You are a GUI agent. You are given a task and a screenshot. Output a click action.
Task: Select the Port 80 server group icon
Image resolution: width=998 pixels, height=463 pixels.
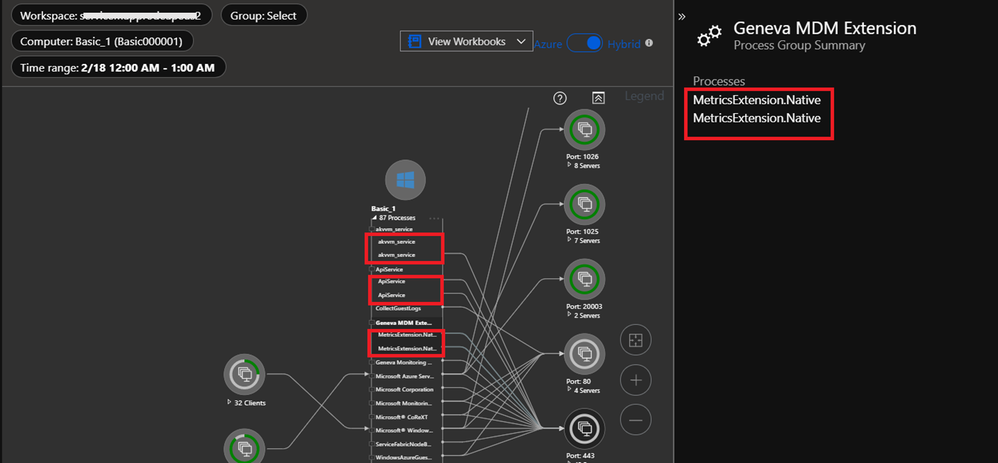(x=584, y=354)
